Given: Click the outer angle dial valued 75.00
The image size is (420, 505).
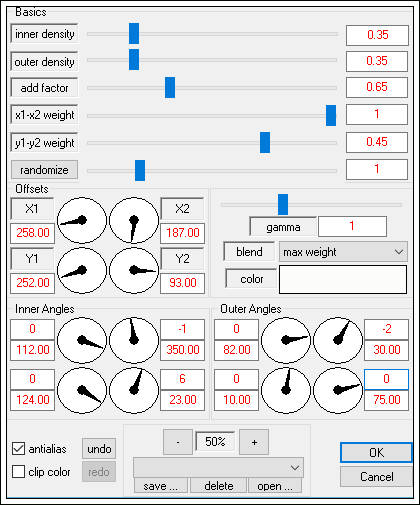Looking at the screenshot, I should 338,390.
